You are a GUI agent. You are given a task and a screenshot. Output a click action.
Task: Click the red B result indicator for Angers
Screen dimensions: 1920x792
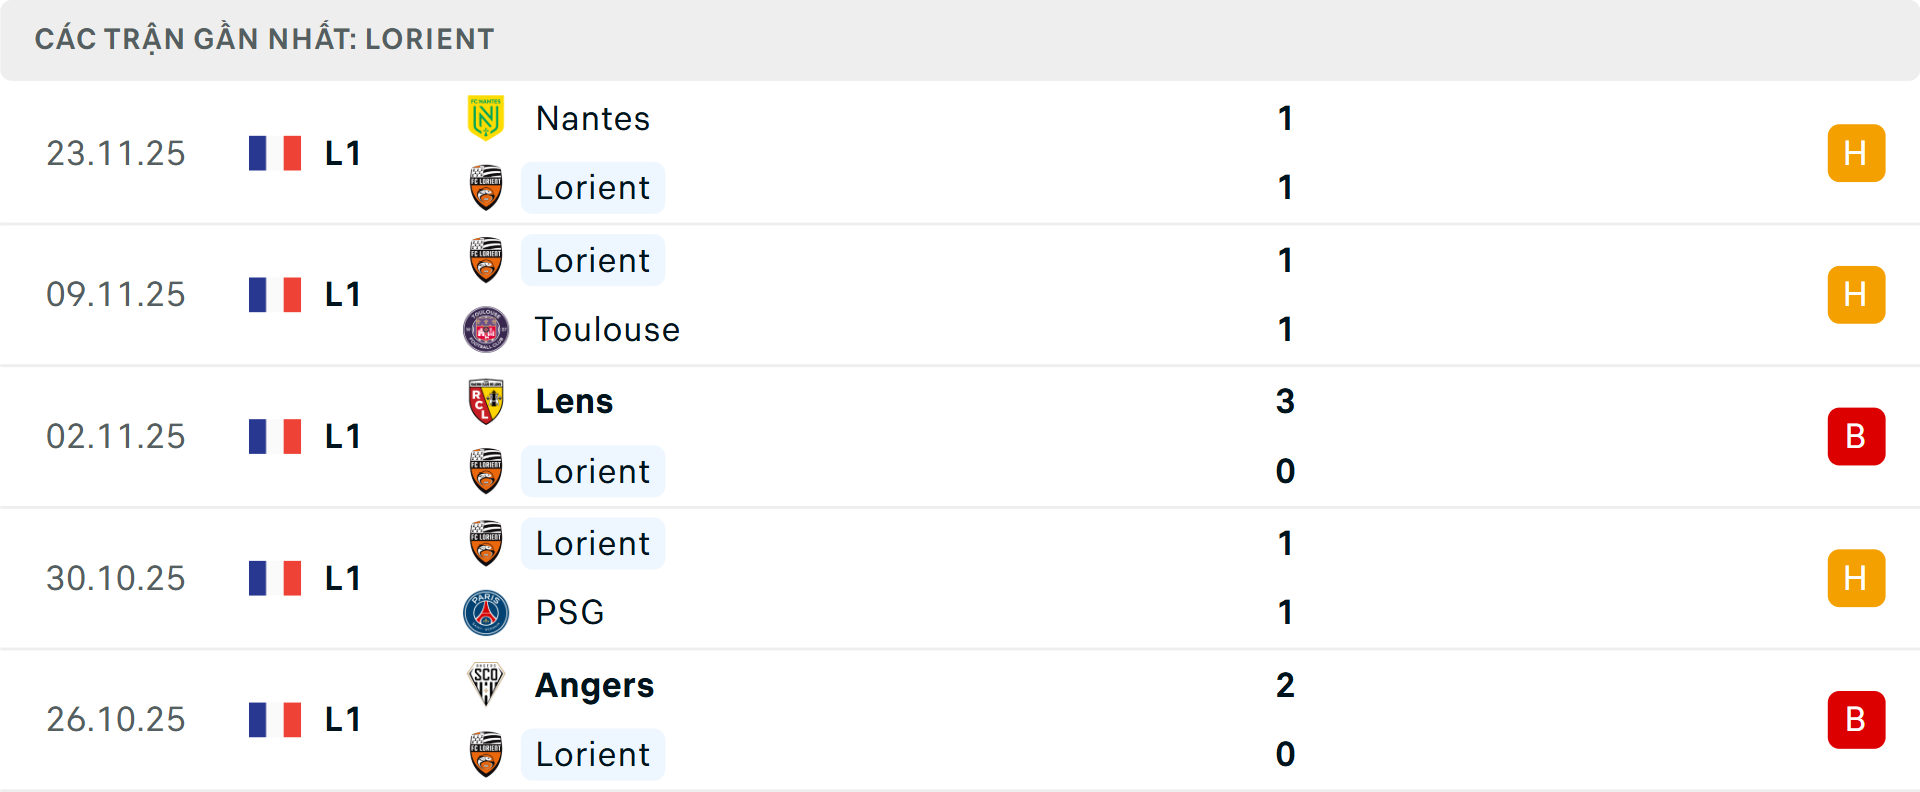1856,720
